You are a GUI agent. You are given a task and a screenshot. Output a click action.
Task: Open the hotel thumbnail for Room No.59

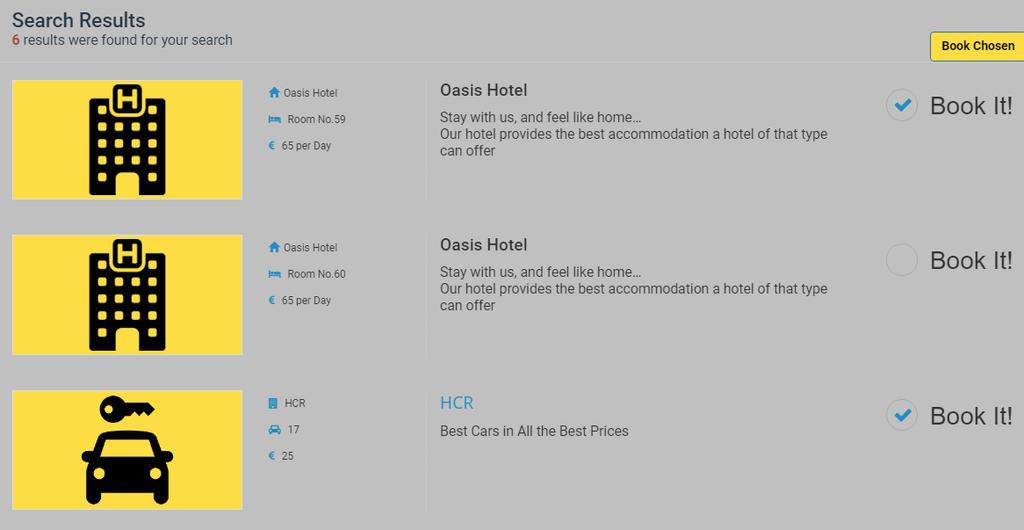click(127, 140)
